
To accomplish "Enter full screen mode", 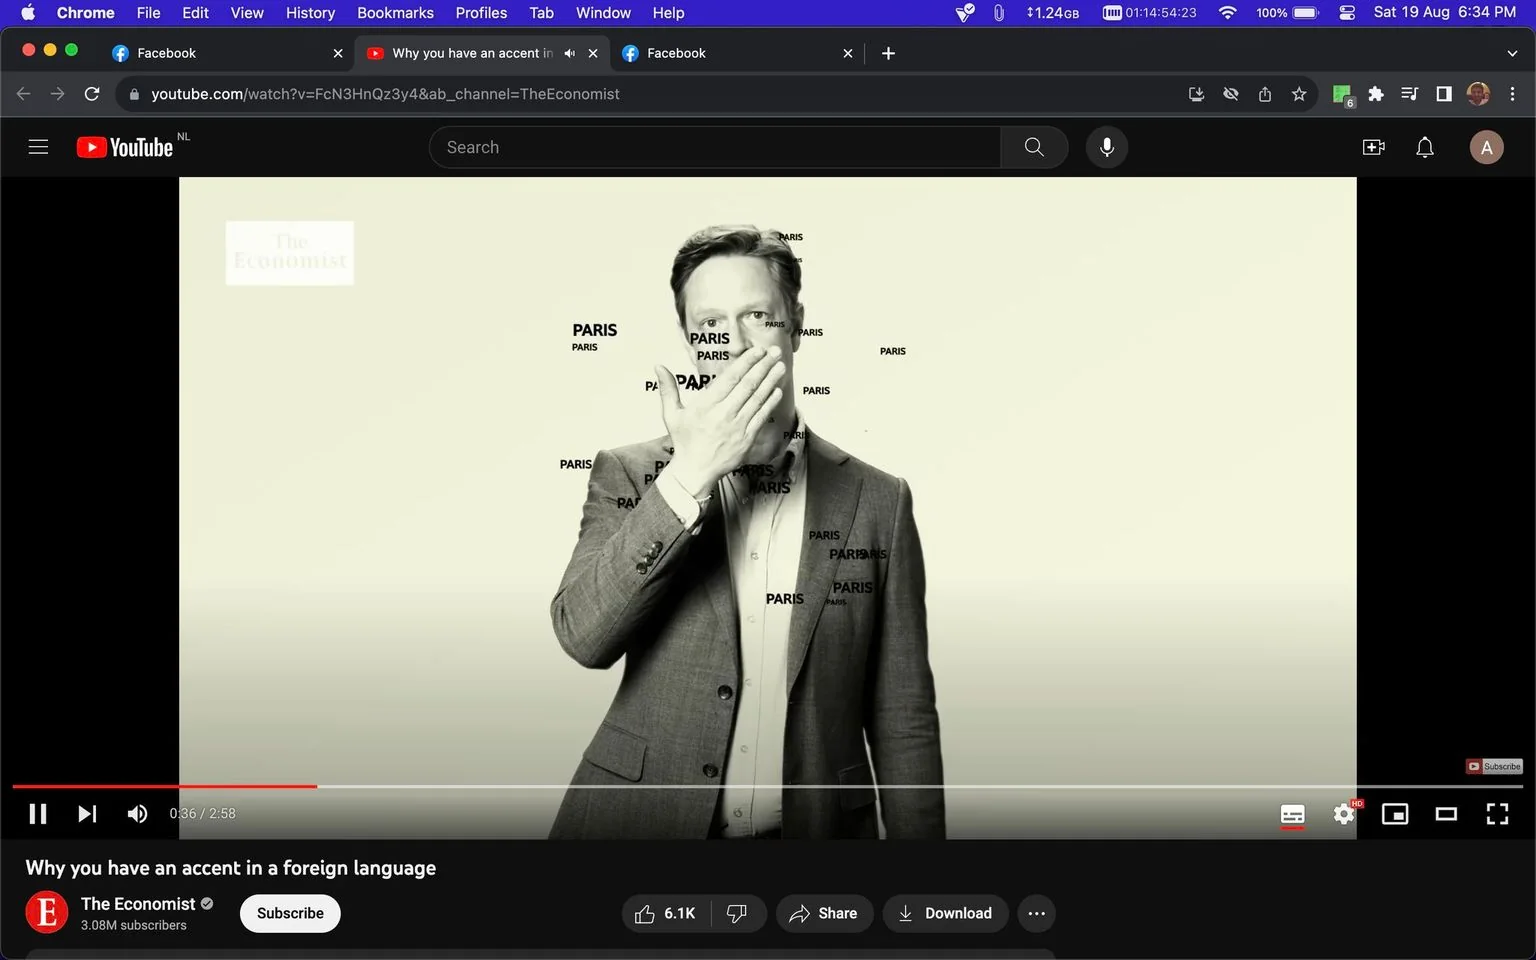I will (1497, 814).
